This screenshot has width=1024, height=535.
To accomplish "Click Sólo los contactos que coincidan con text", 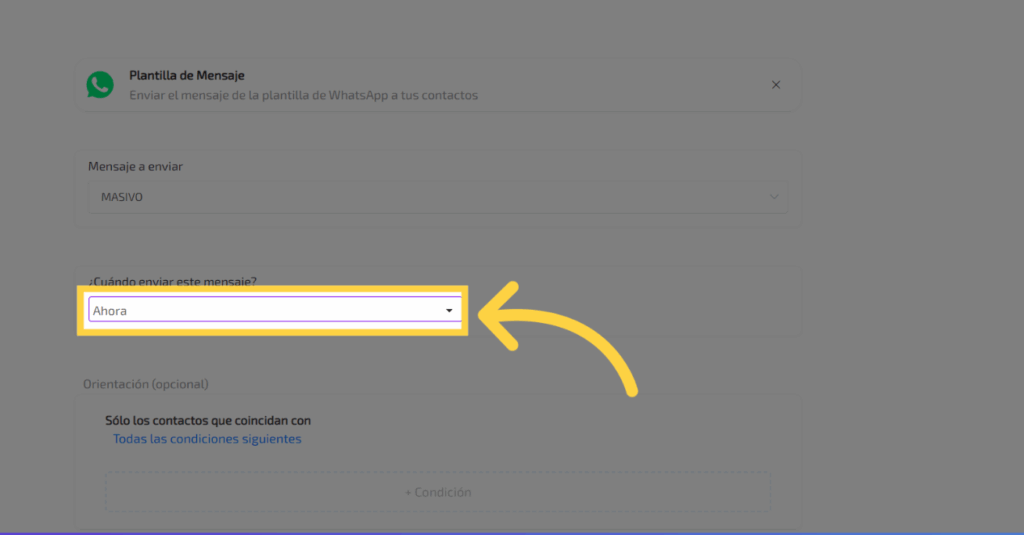I will [x=208, y=421].
